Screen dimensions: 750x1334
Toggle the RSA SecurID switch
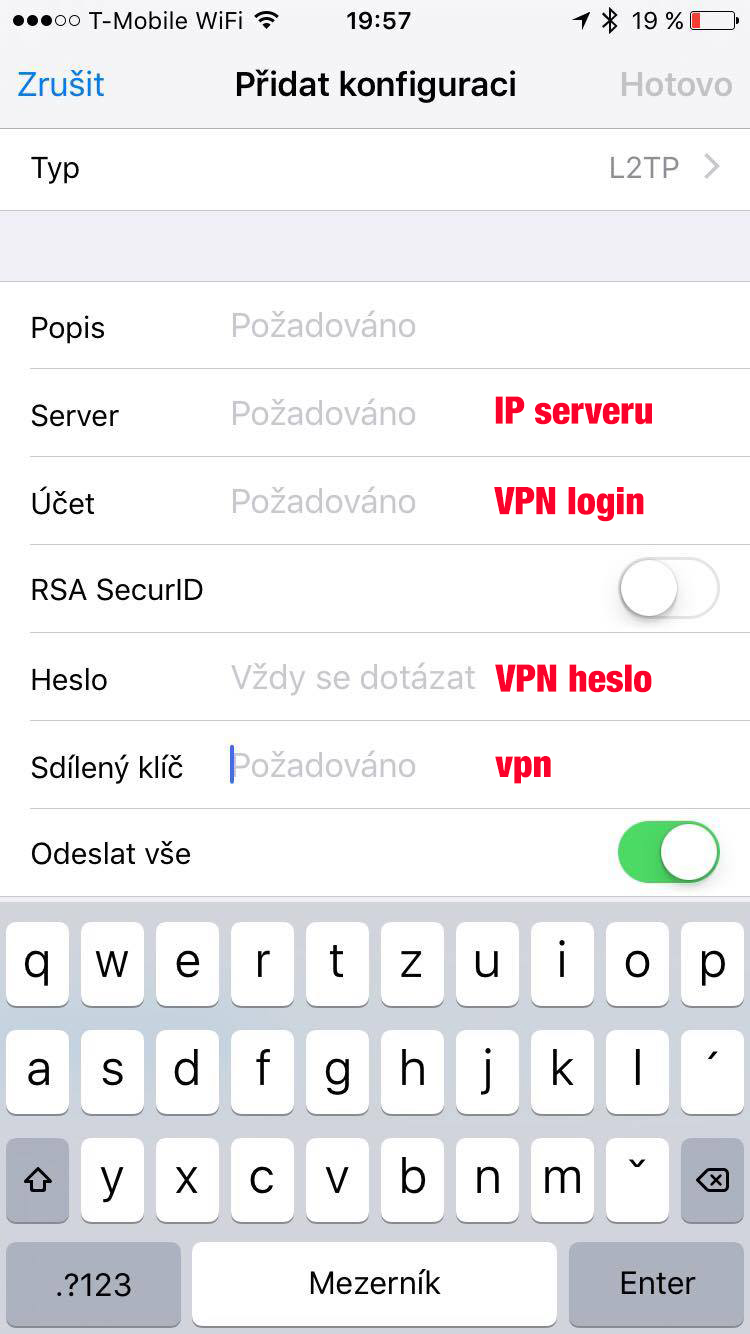[x=669, y=588]
